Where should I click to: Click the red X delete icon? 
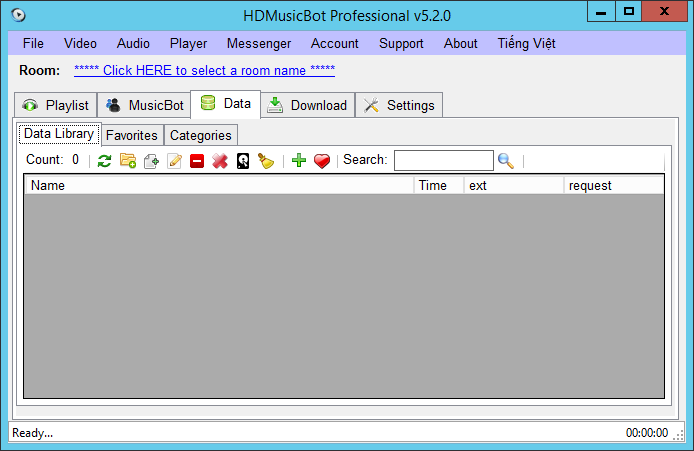(220, 161)
